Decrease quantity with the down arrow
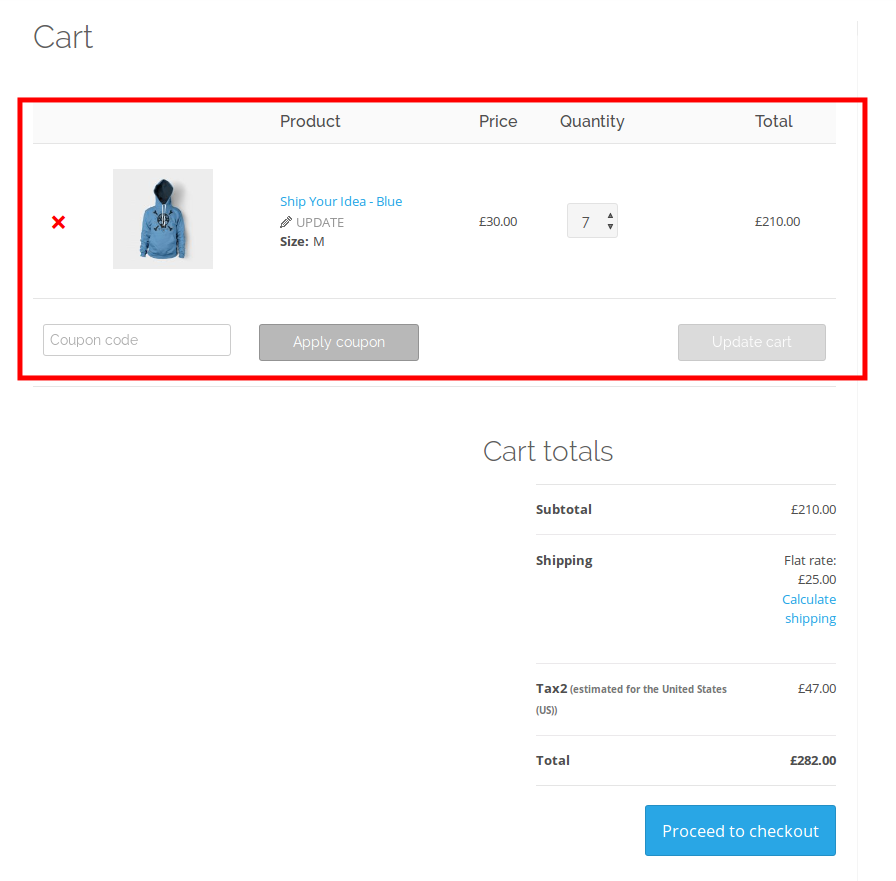896x881 pixels. [x=610, y=227]
